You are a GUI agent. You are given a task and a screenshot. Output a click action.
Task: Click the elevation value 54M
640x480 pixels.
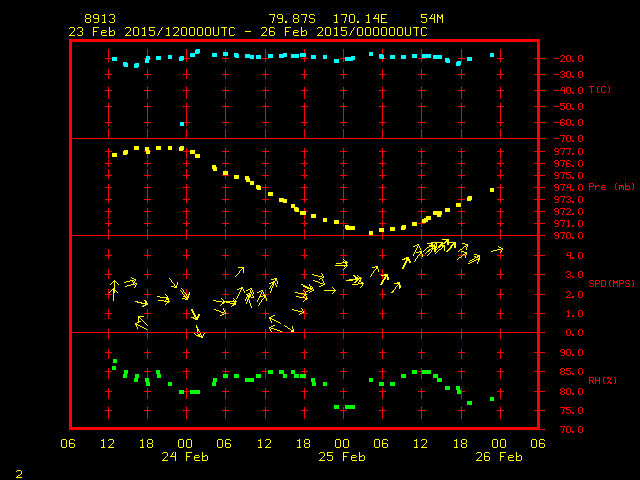click(432, 19)
